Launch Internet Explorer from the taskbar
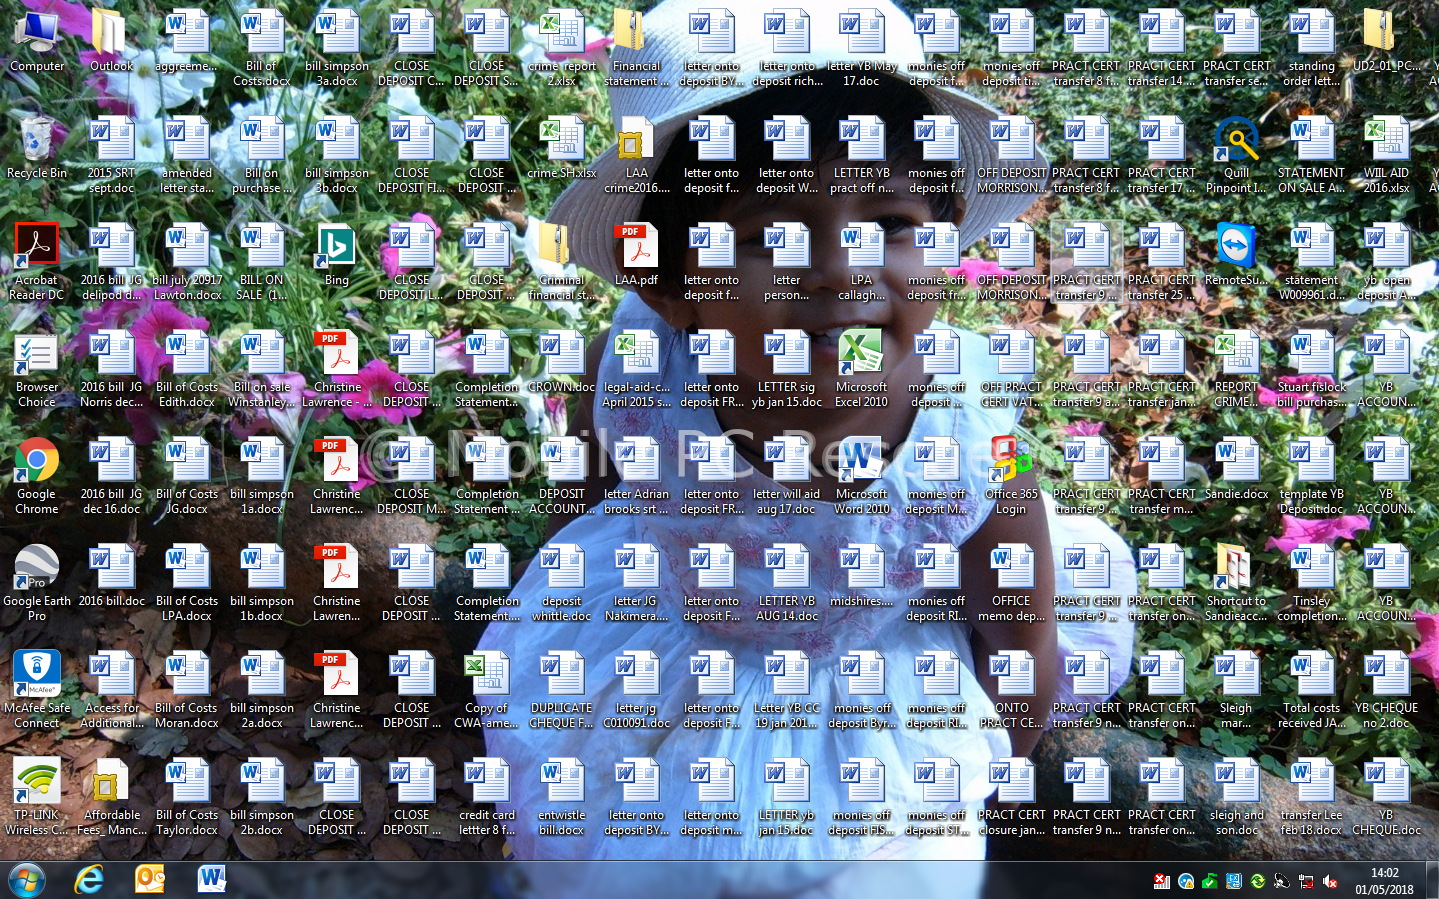The height and width of the screenshot is (899, 1439). (90, 880)
